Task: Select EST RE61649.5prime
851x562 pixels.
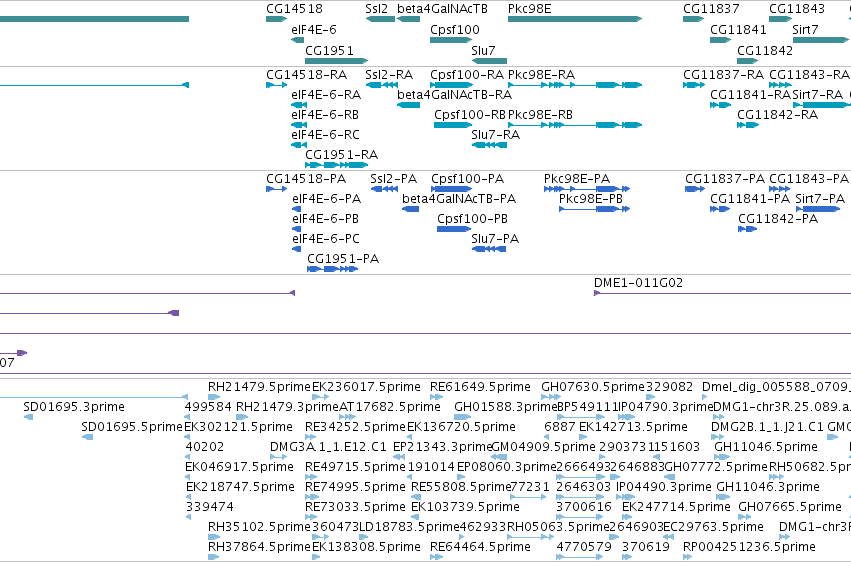Action: click(480, 387)
